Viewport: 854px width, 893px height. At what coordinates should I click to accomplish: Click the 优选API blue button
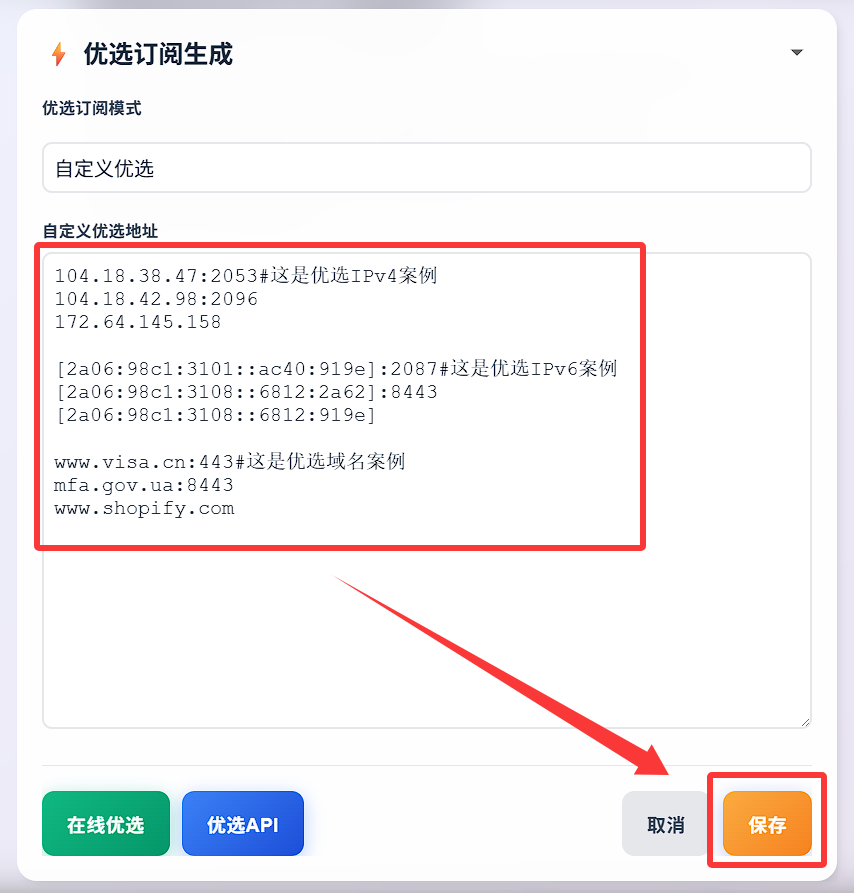[243, 824]
